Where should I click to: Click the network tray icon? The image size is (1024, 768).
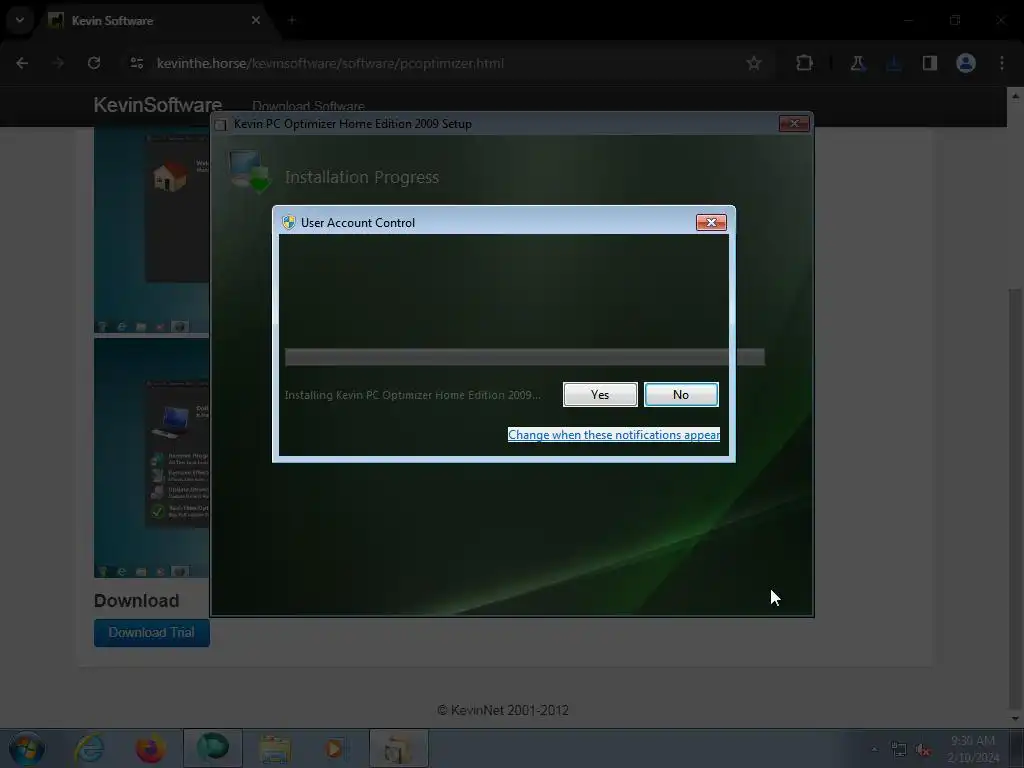click(899, 750)
